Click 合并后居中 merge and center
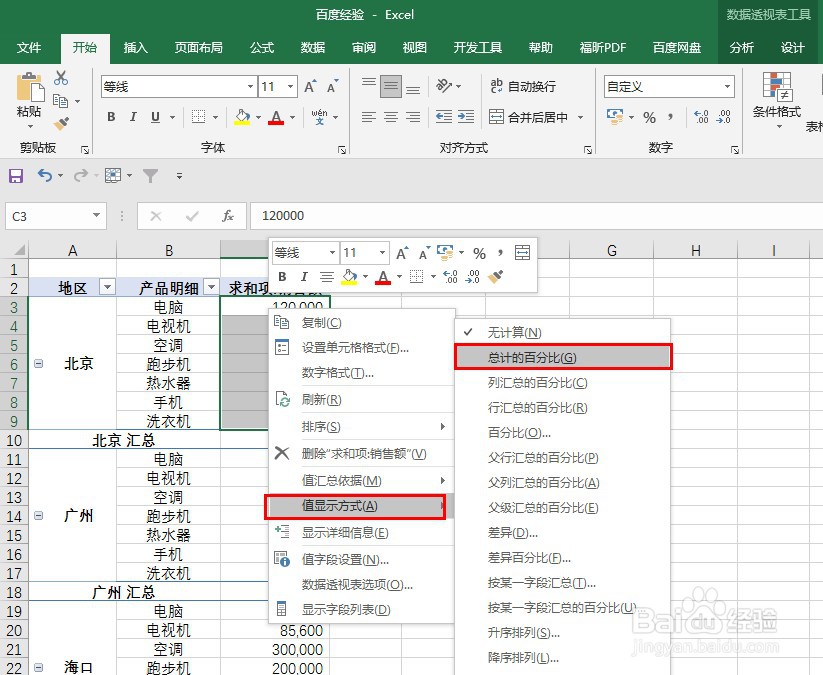 tap(529, 117)
